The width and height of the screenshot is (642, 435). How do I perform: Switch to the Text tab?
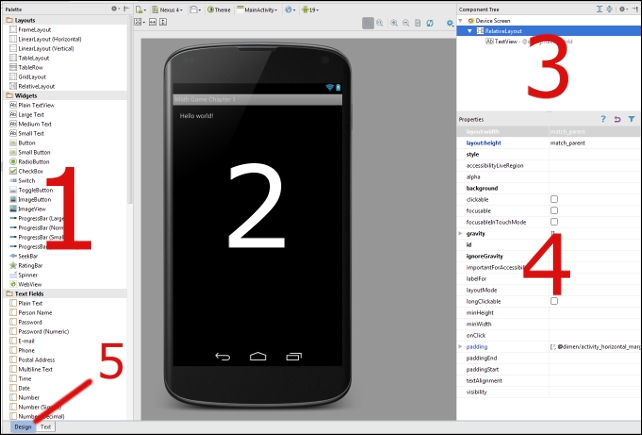[46, 427]
